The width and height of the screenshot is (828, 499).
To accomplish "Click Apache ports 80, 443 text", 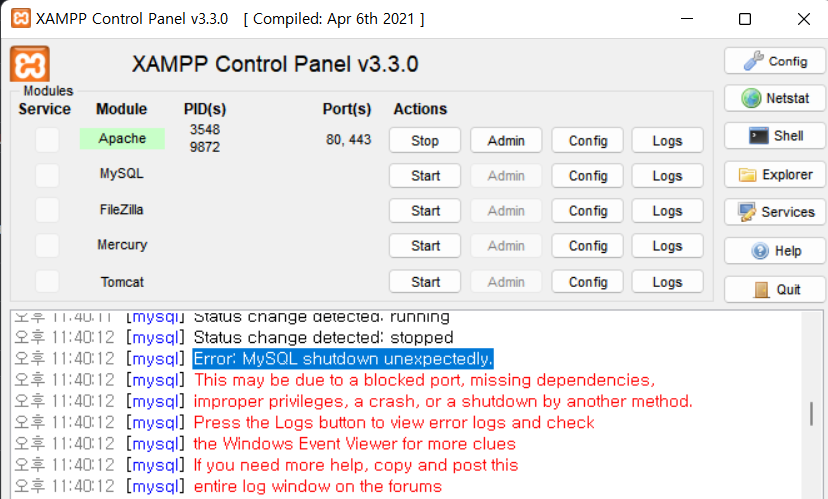I will [349, 140].
